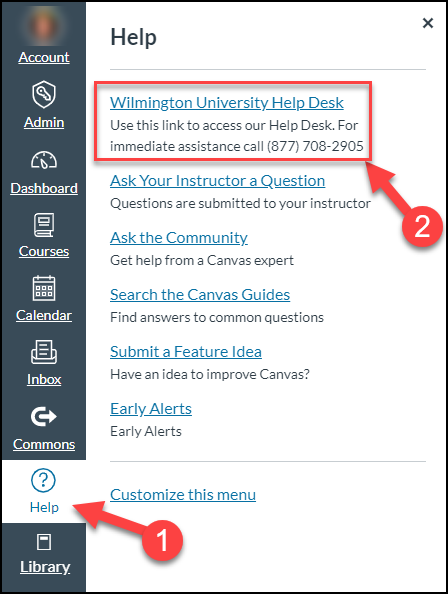Open the Early Alerts link

[151, 409]
